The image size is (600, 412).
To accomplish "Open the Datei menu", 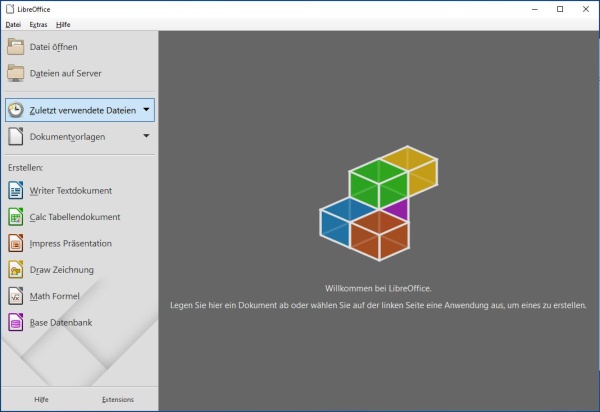I will (x=13, y=24).
